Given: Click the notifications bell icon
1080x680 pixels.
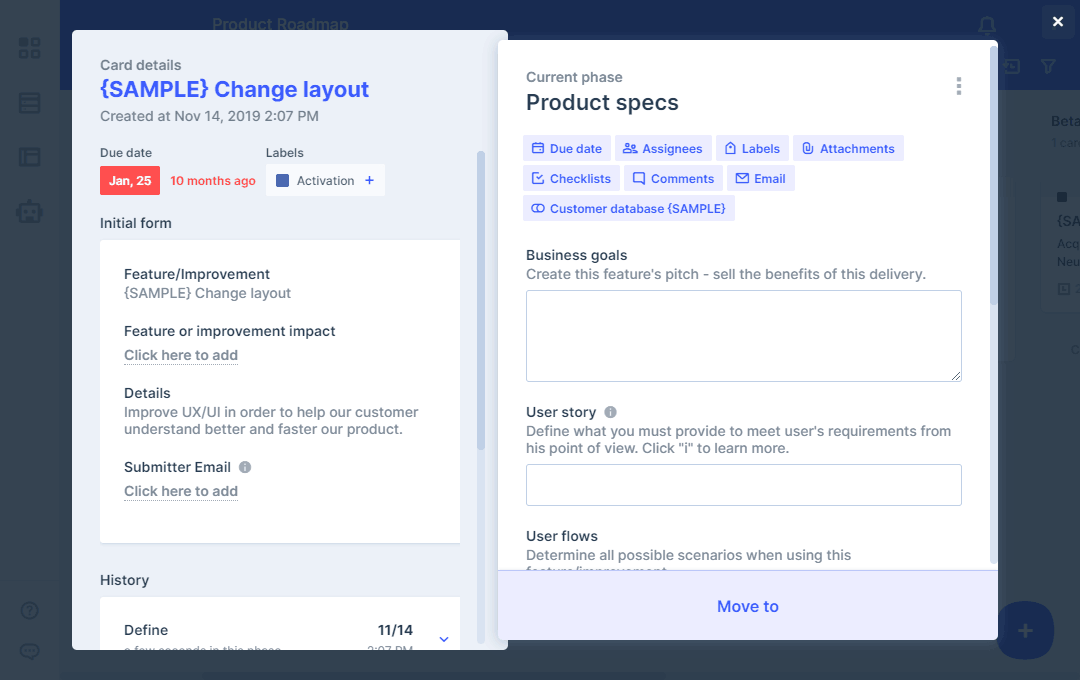Looking at the screenshot, I should click(987, 25).
